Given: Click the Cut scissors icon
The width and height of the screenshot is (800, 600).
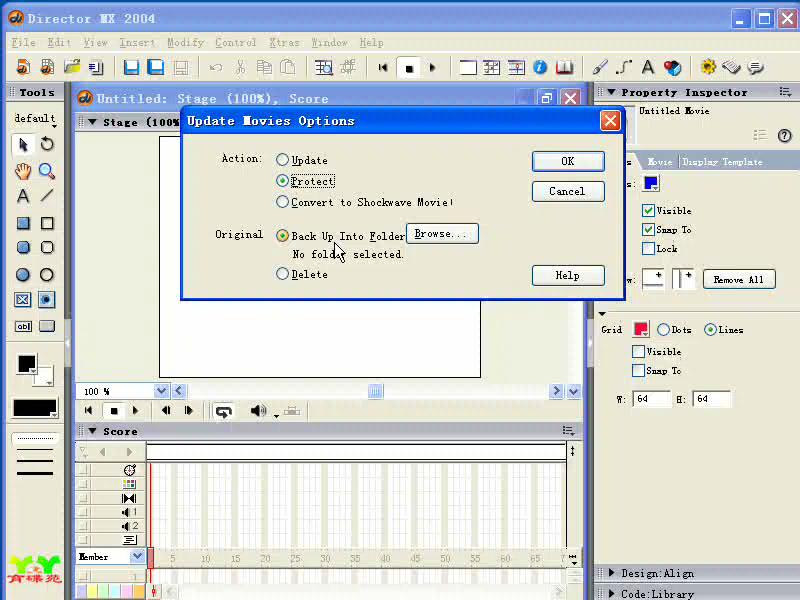Looking at the screenshot, I should pos(240,67).
